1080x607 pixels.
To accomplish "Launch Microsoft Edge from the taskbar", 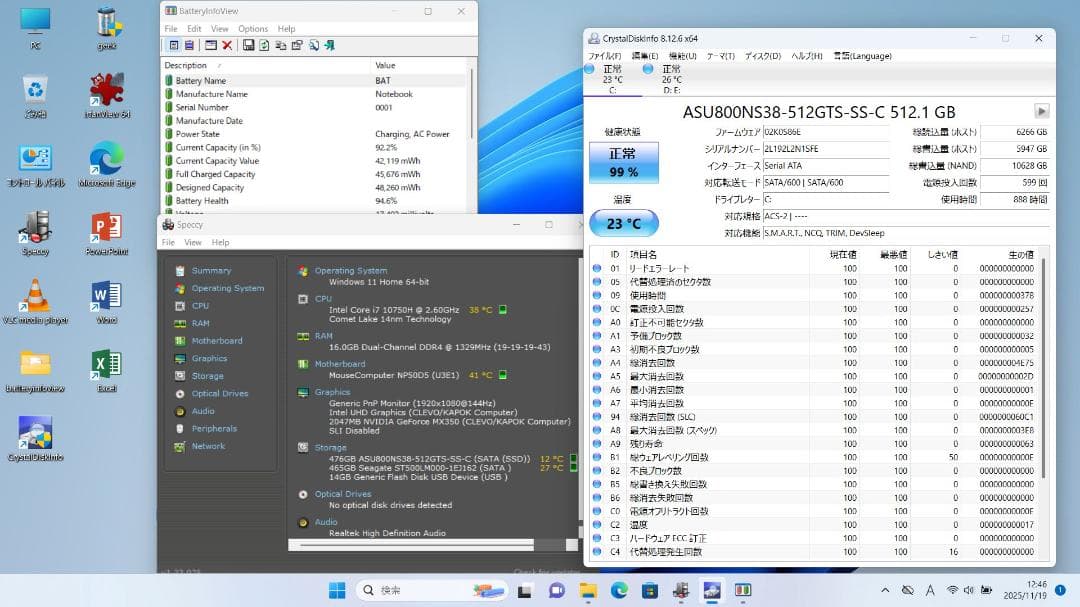I will pyautogui.click(x=619, y=588).
